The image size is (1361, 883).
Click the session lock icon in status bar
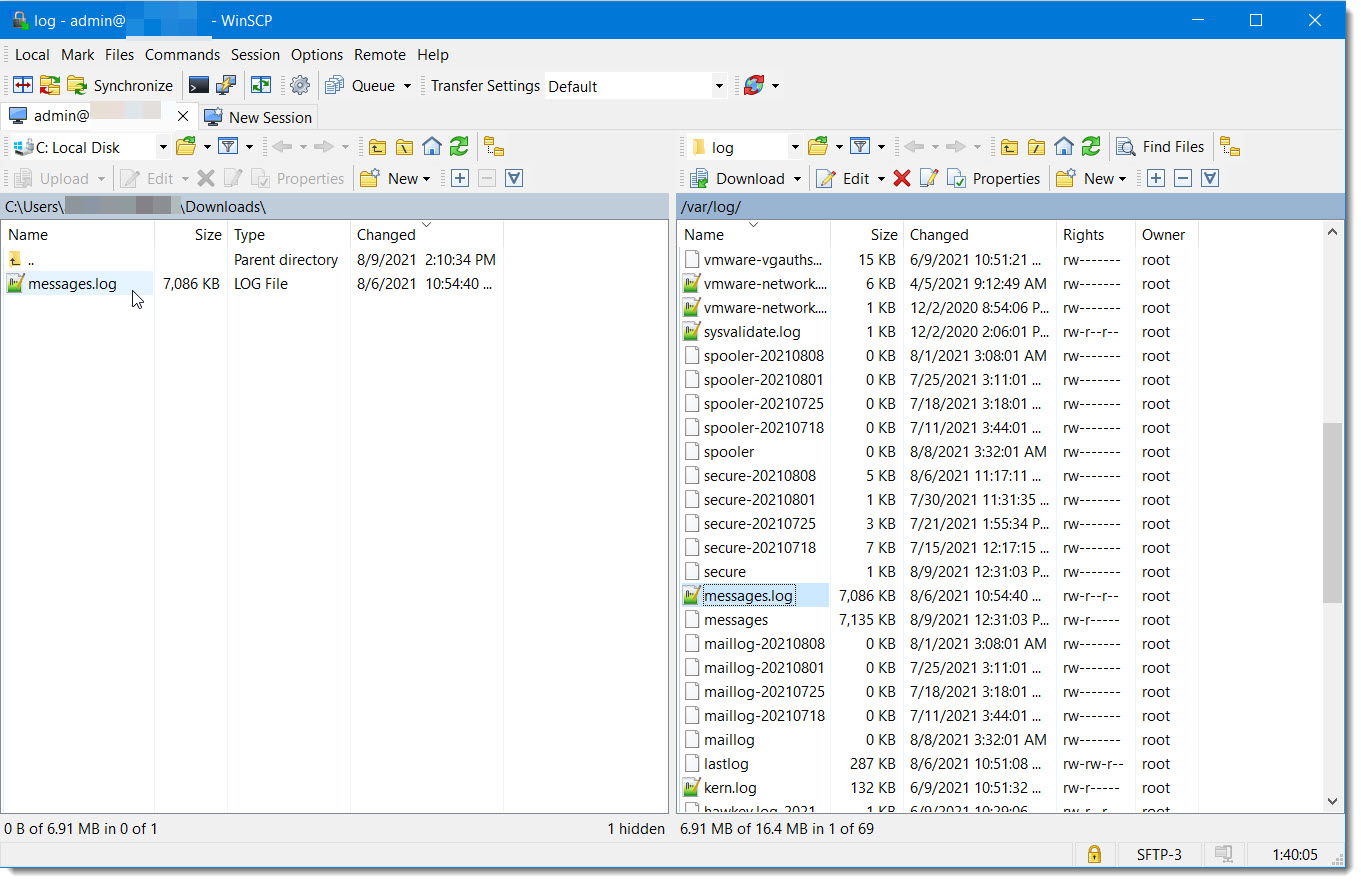click(x=1094, y=855)
